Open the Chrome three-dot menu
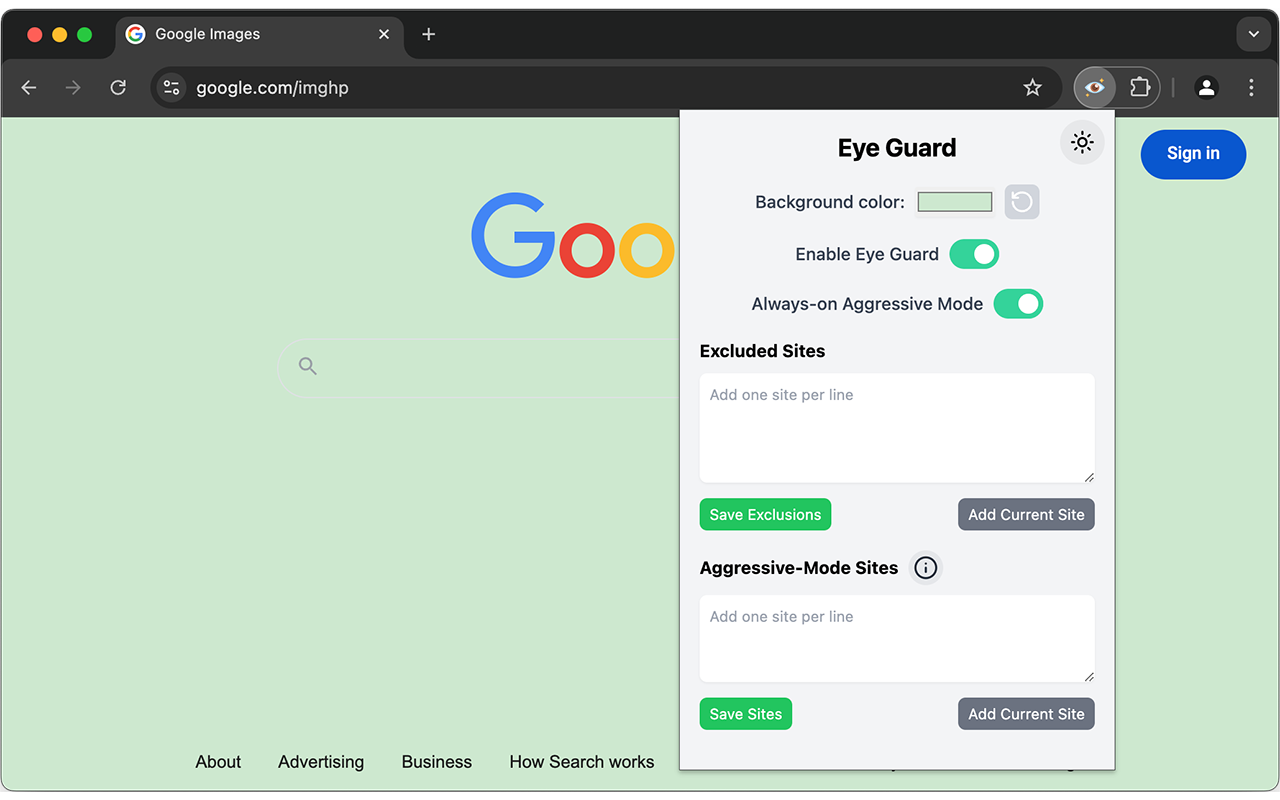This screenshot has height=800, width=1280. (1251, 88)
